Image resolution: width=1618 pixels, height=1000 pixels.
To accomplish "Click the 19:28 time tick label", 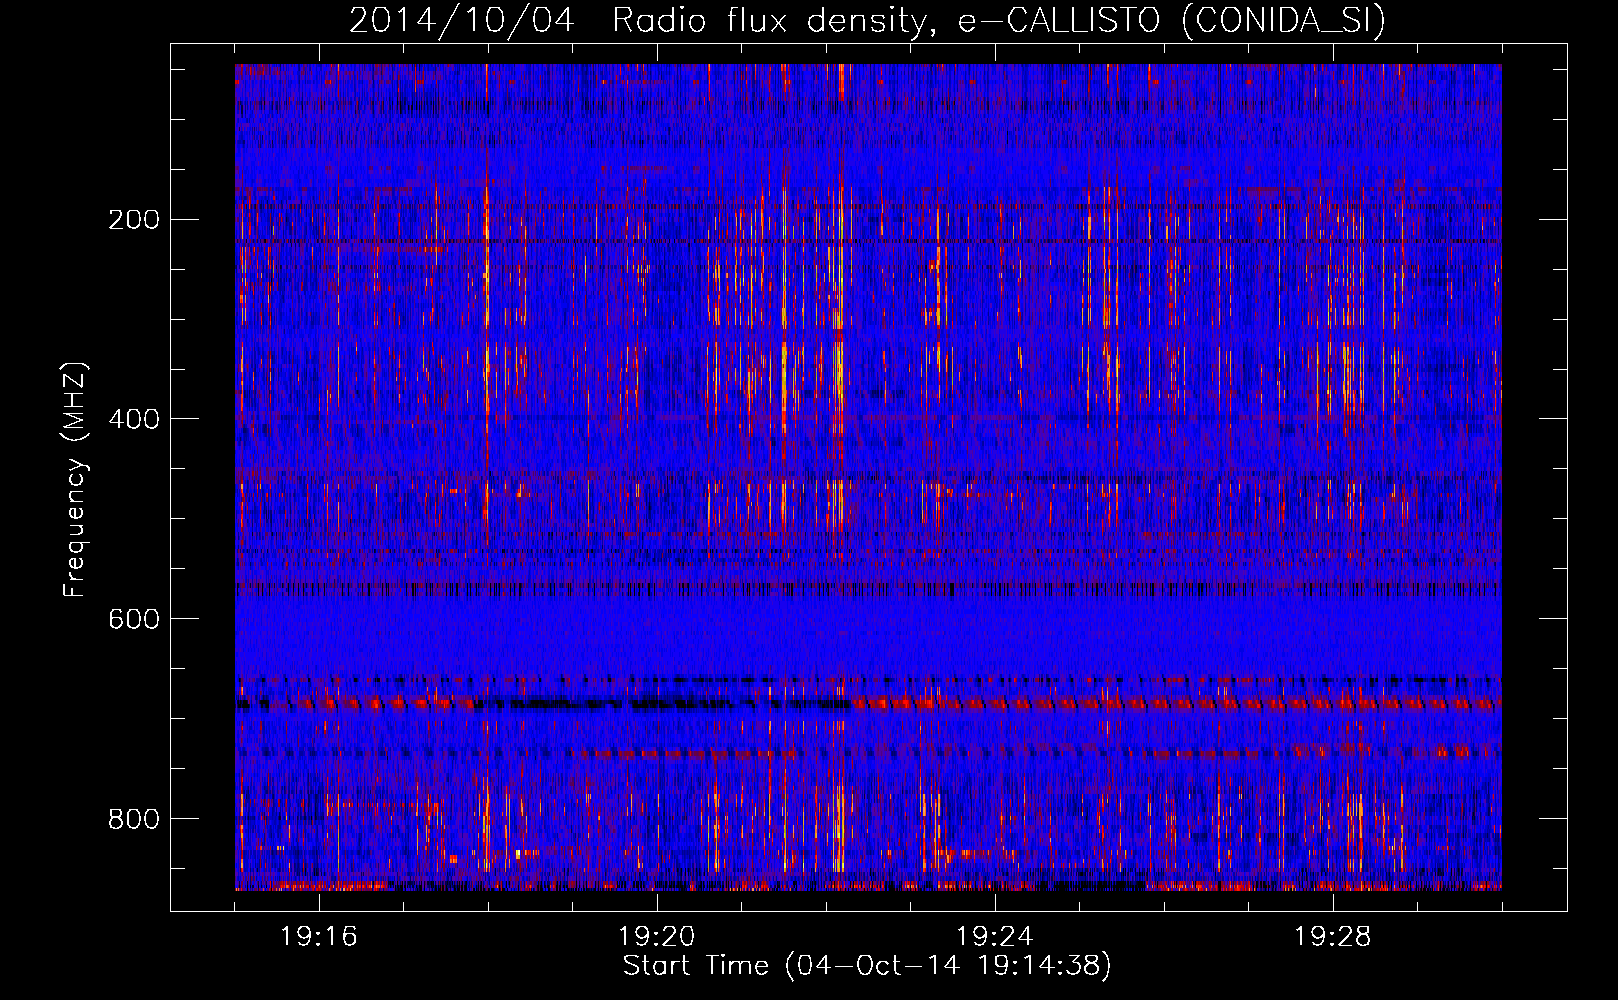I will coord(1333,937).
